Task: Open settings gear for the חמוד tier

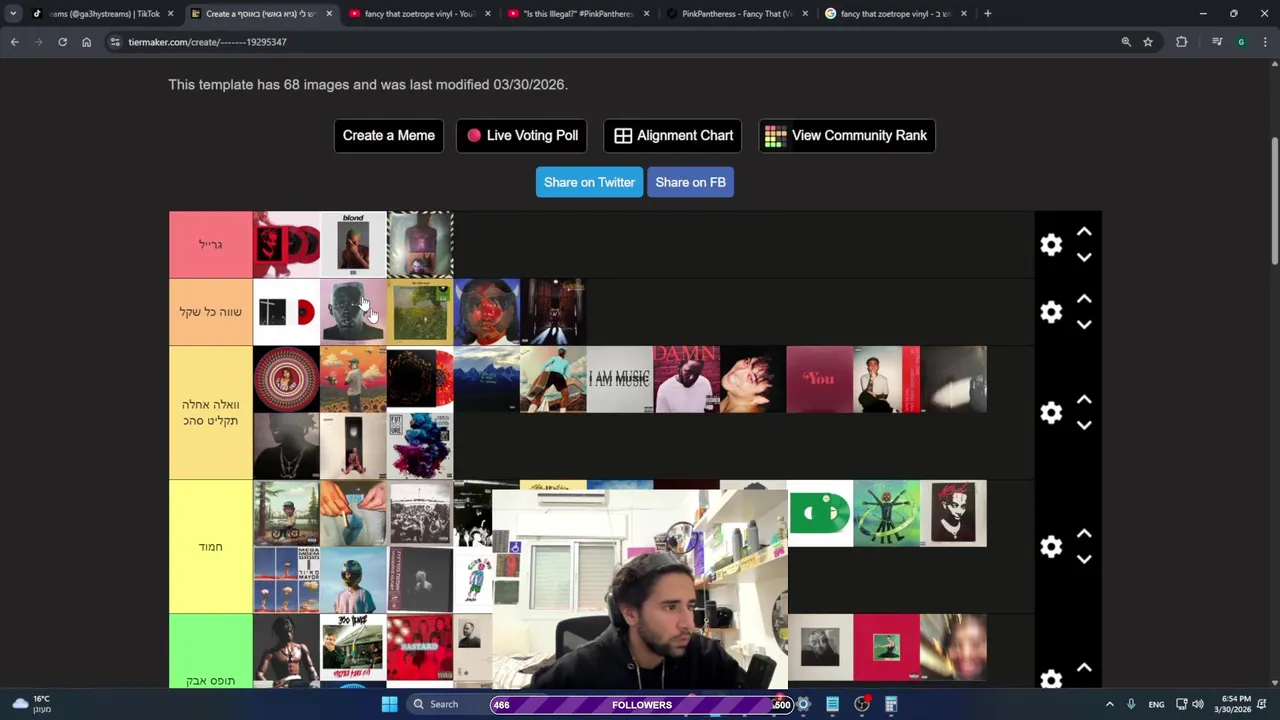Action: pyautogui.click(x=1051, y=547)
